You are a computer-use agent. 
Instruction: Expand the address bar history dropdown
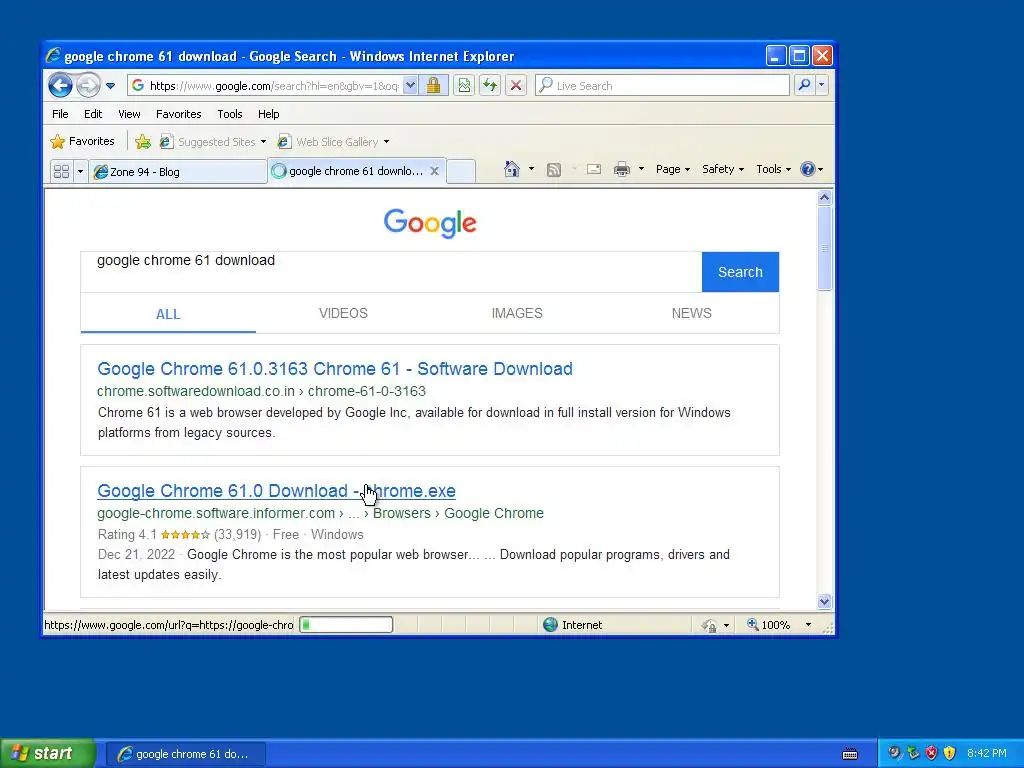(410, 86)
